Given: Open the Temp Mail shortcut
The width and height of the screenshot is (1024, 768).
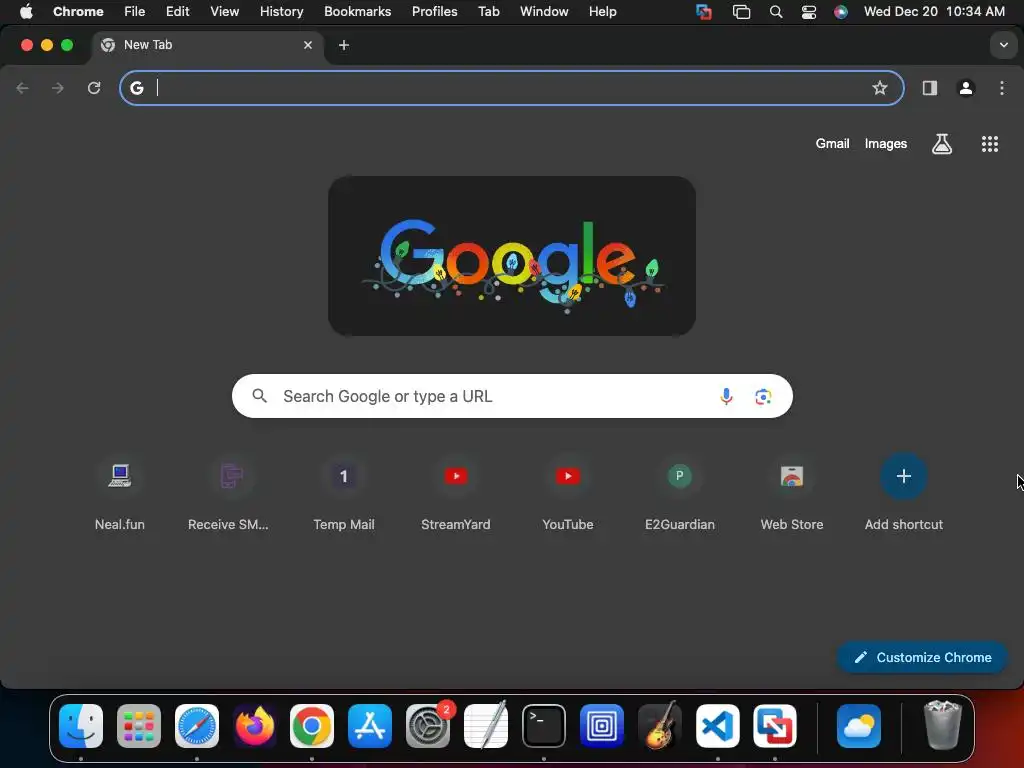Looking at the screenshot, I should point(344,494).
